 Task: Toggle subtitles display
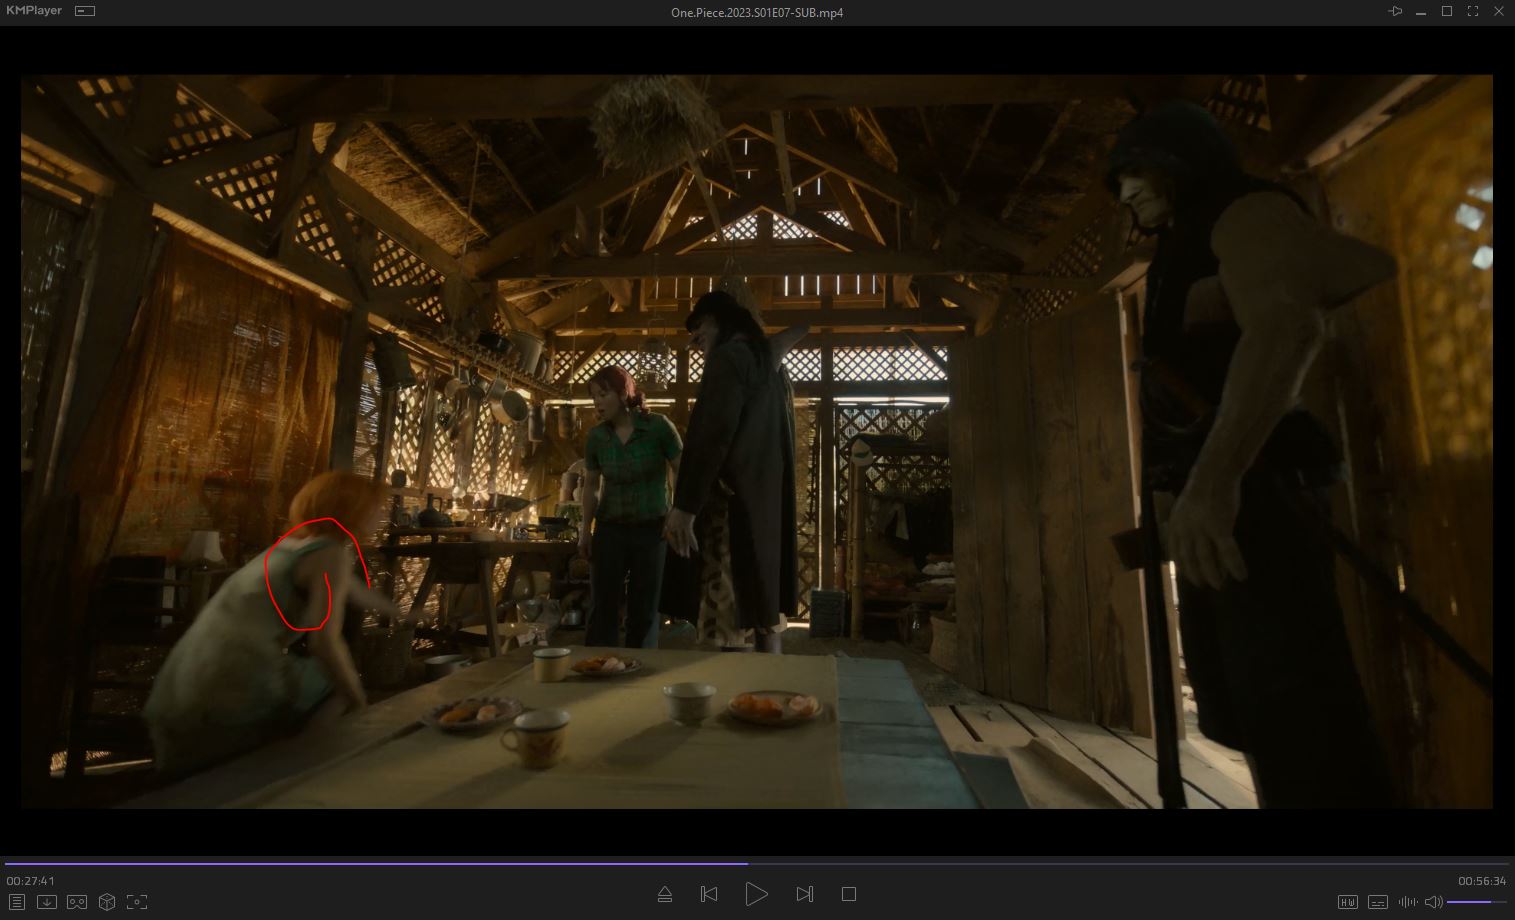[x=1378, y=902]
